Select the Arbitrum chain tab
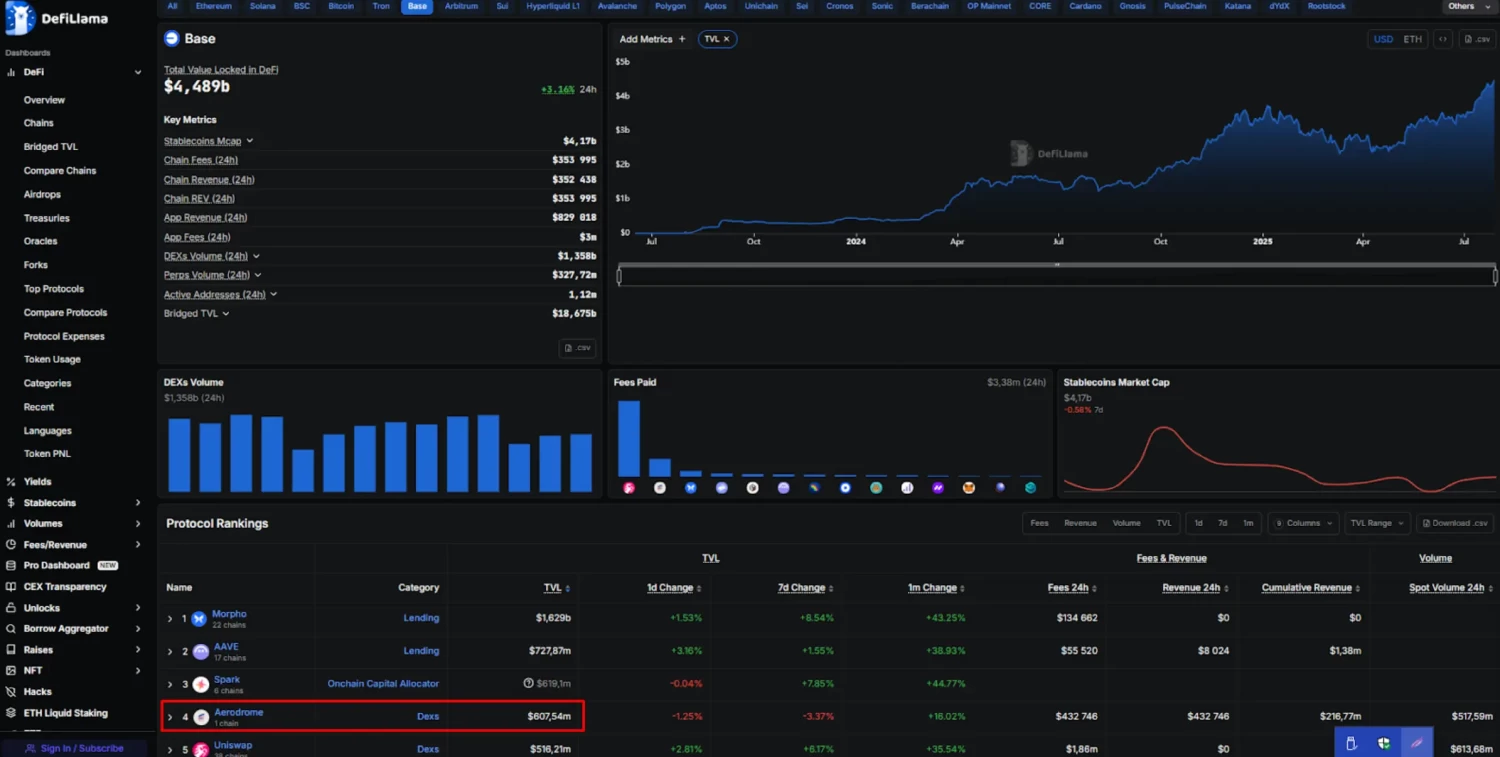1500x757 pixels. pyautogui.click(x=461, y=6)
